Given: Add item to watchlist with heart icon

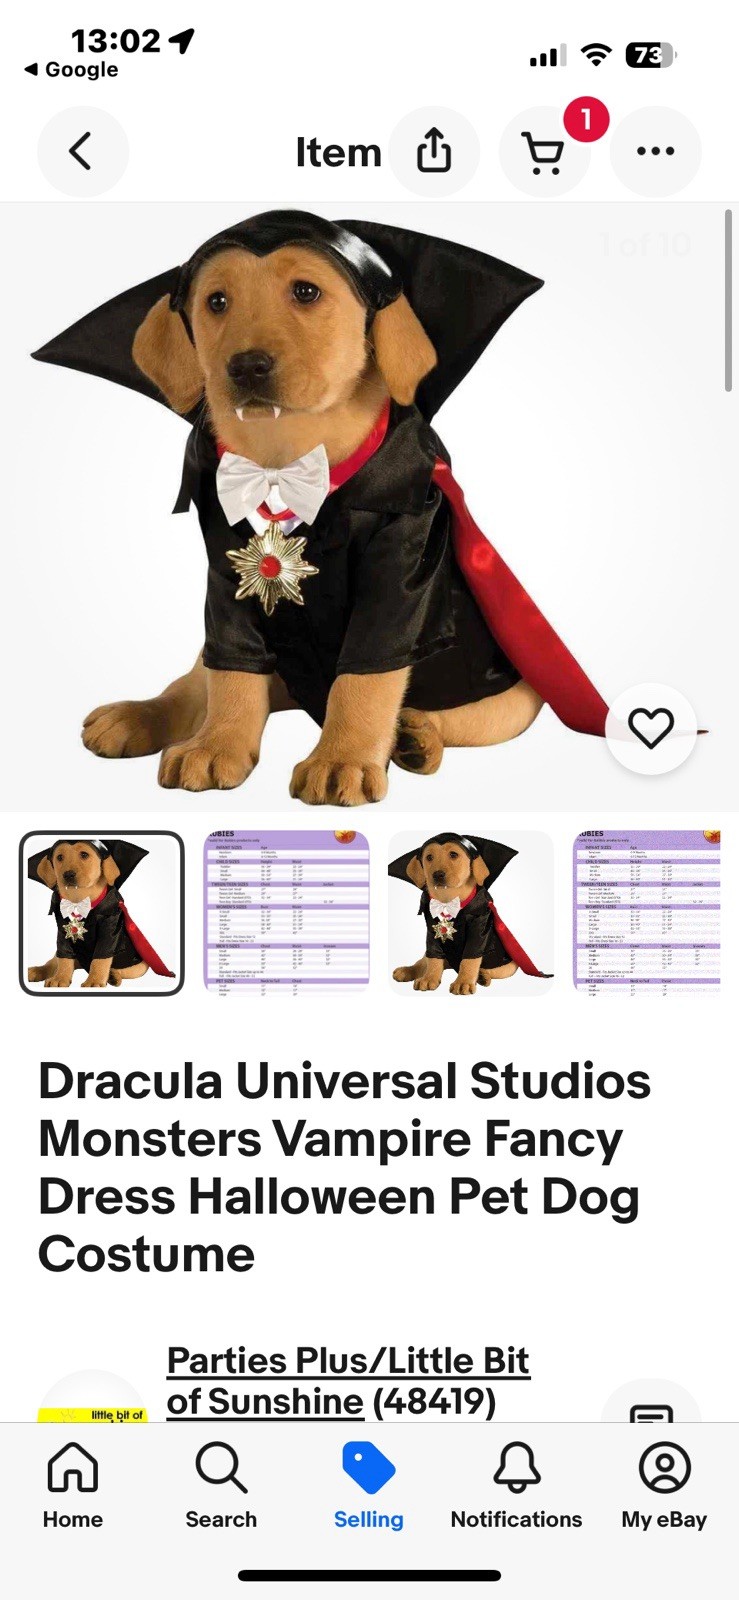Looking at the screenshot, I should click(651, 728).
